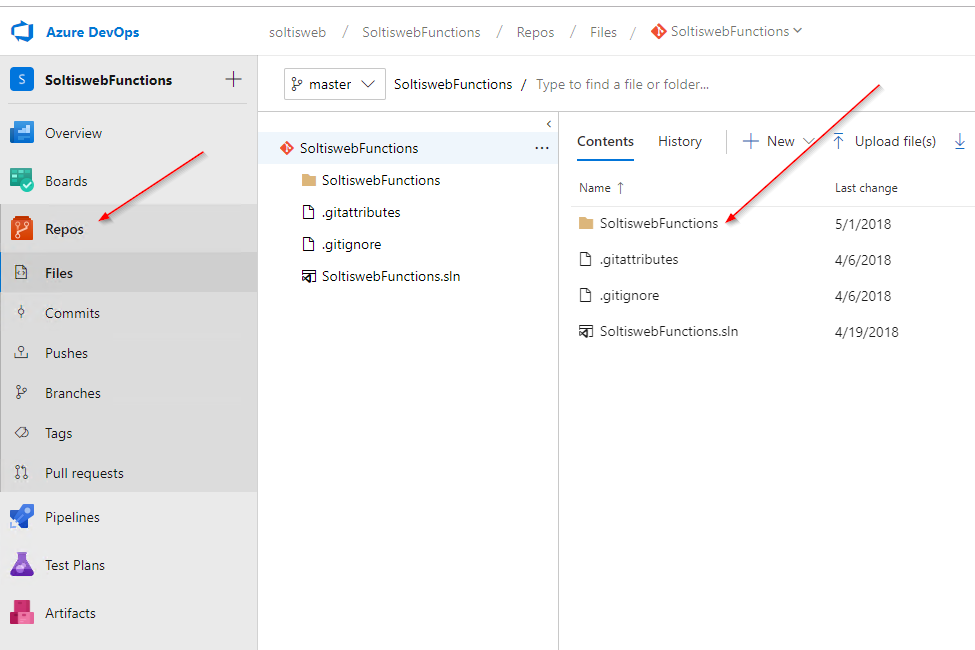975x650 pixels.
Task: Click the solution file icon in contents list
Action: (586, 332)
